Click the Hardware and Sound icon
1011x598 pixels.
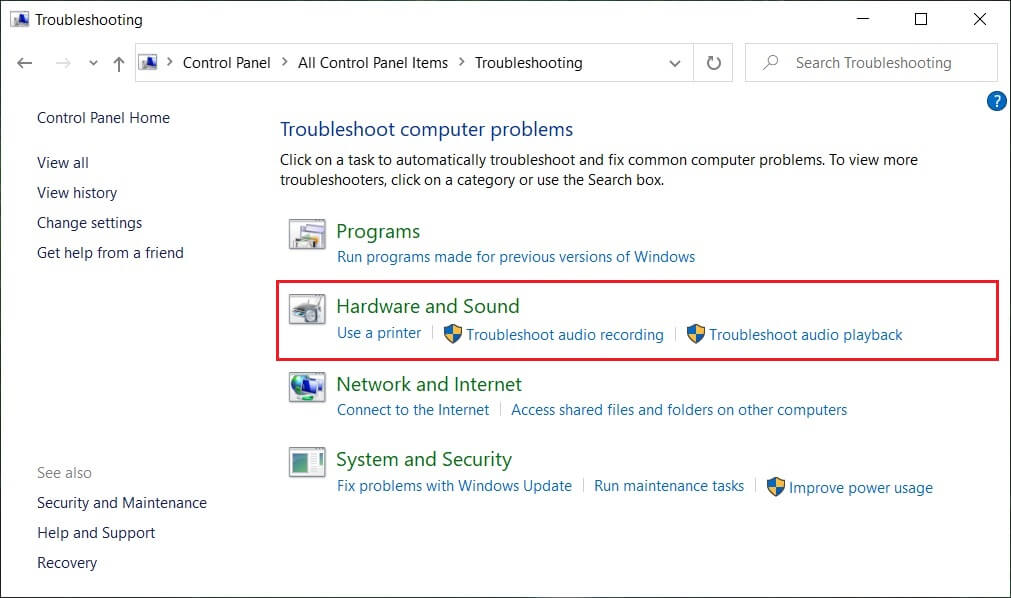[306, 311]
